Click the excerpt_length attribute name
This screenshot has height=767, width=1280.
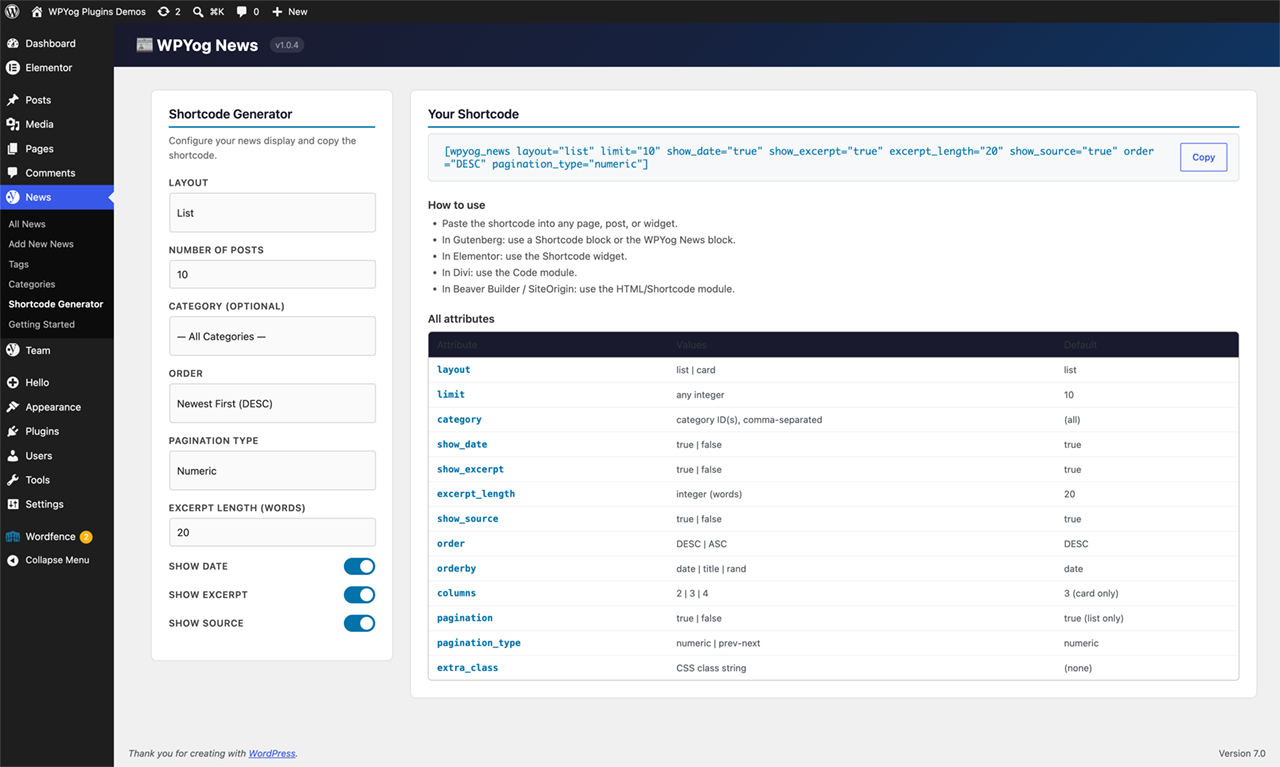tap(476, 494)
